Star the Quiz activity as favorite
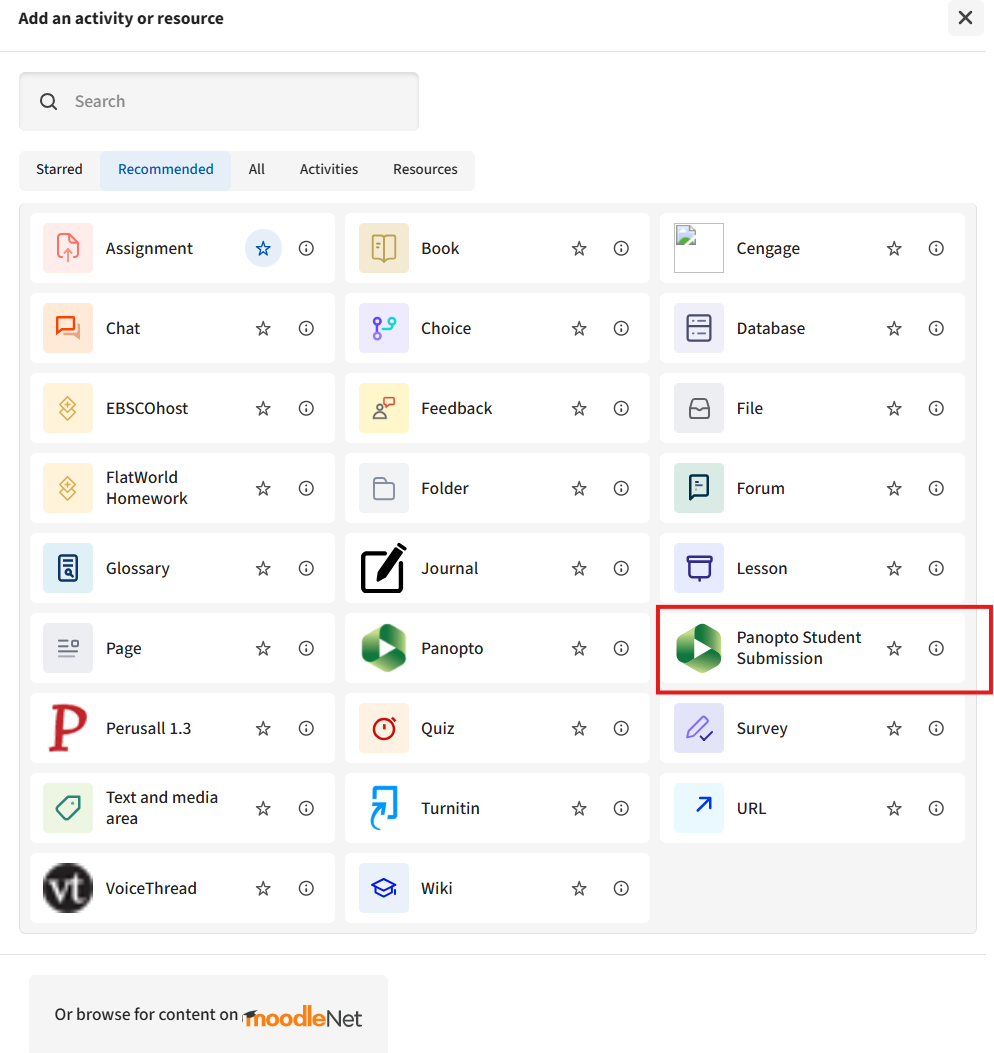 (x=579, y=728)
